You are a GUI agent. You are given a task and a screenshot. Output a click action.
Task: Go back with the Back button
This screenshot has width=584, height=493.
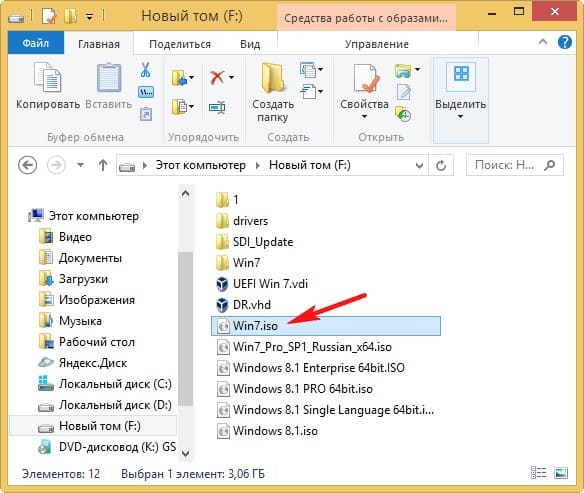click(28, 165)
